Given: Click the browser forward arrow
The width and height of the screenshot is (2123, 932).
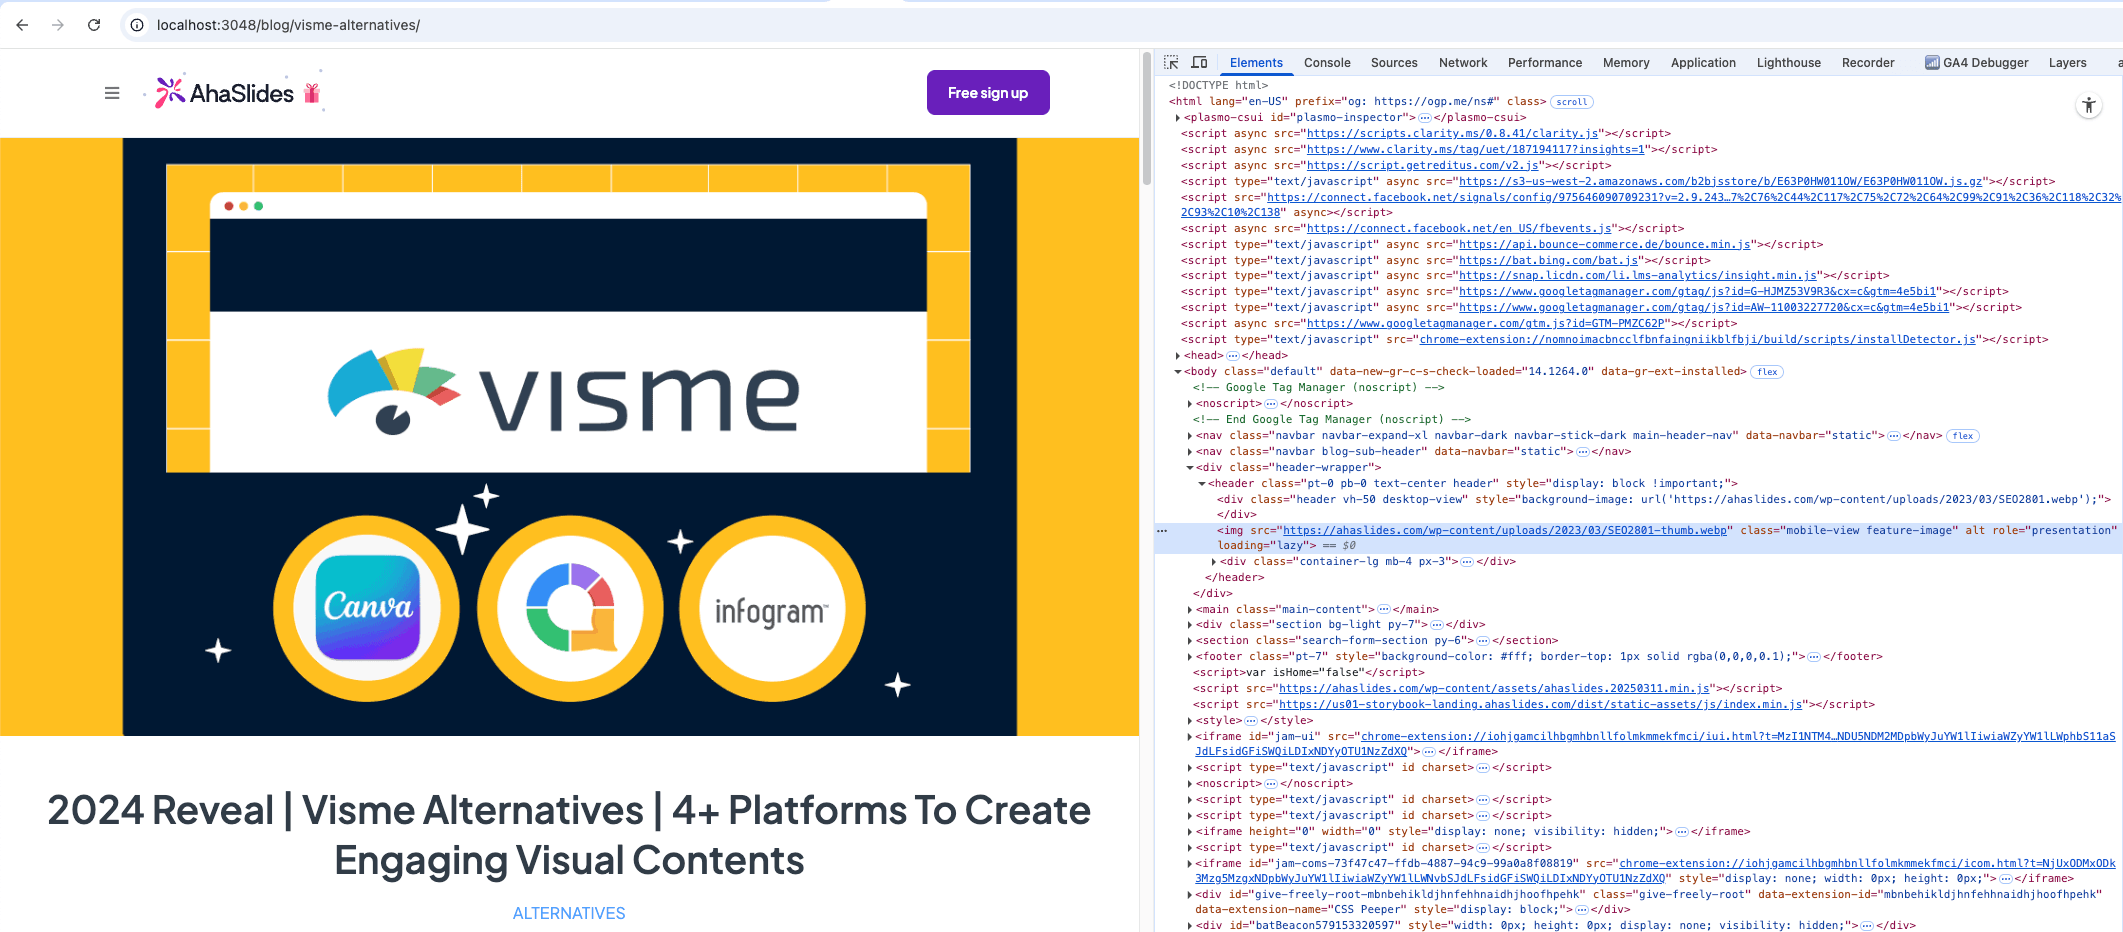Looking at the screenshot, I should click(x=58, y=25).
